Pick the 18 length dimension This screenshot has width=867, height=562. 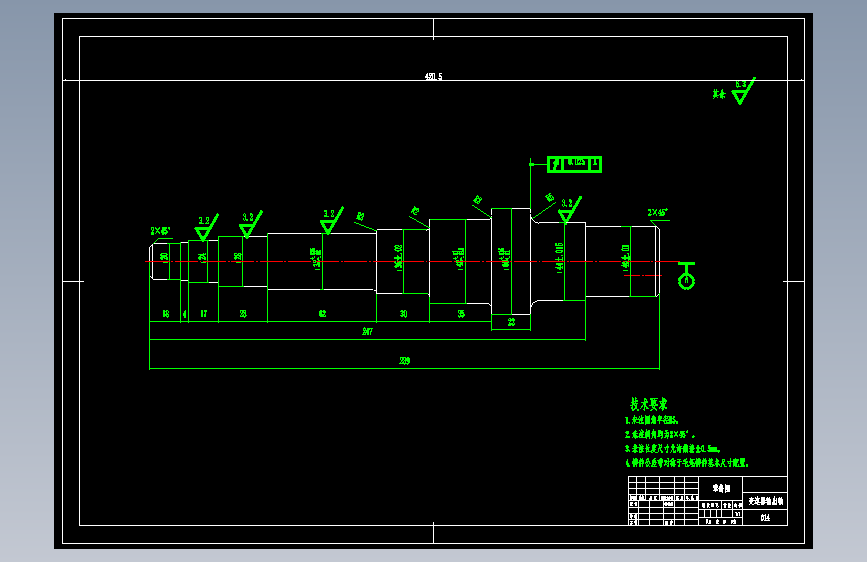click(165, 314)
